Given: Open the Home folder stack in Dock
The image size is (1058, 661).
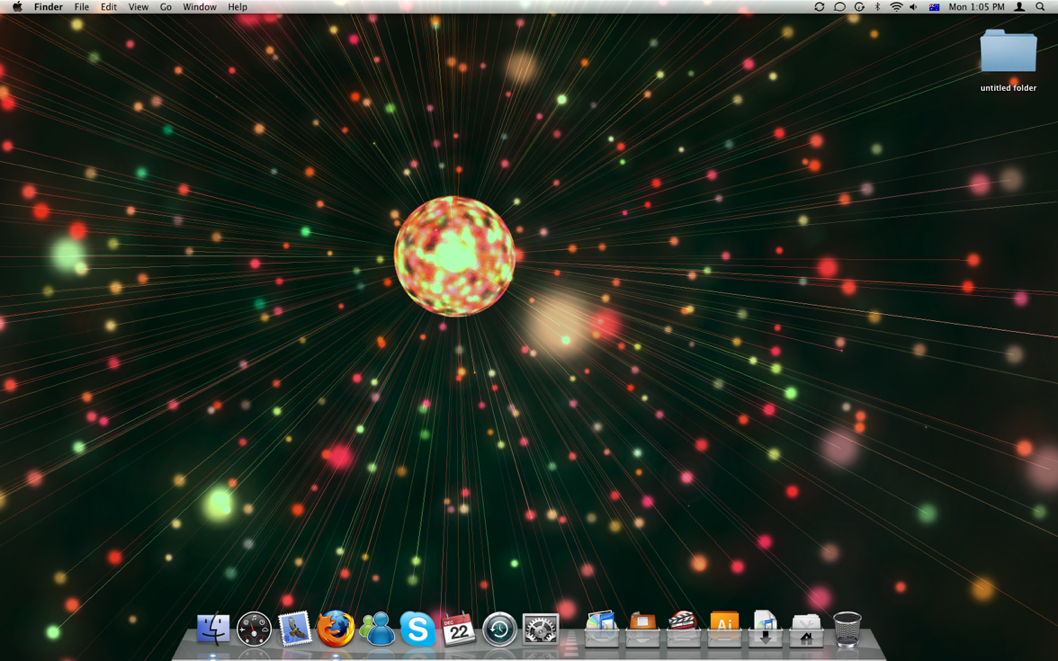Looking at the screenshot, I should click(x=806, y=629).
